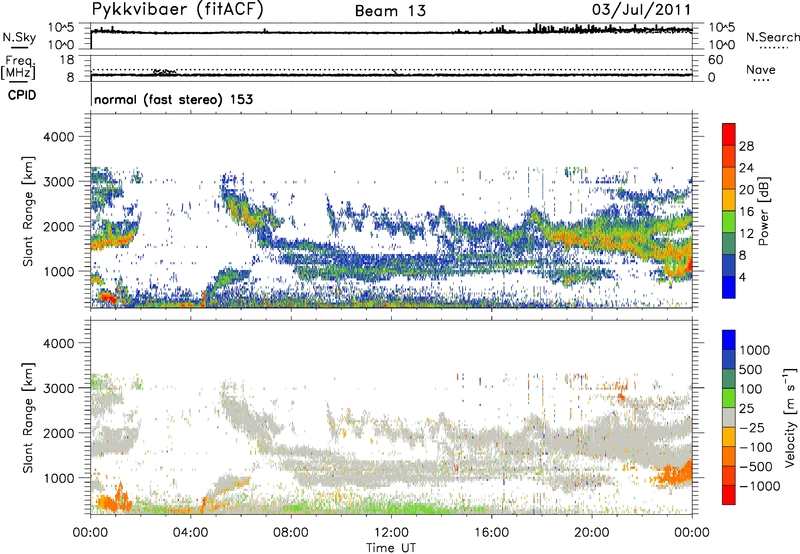This screenshot has height=554, width=800.
Task: Click the left 10^5 noise axis label
Action: (61, 28)
